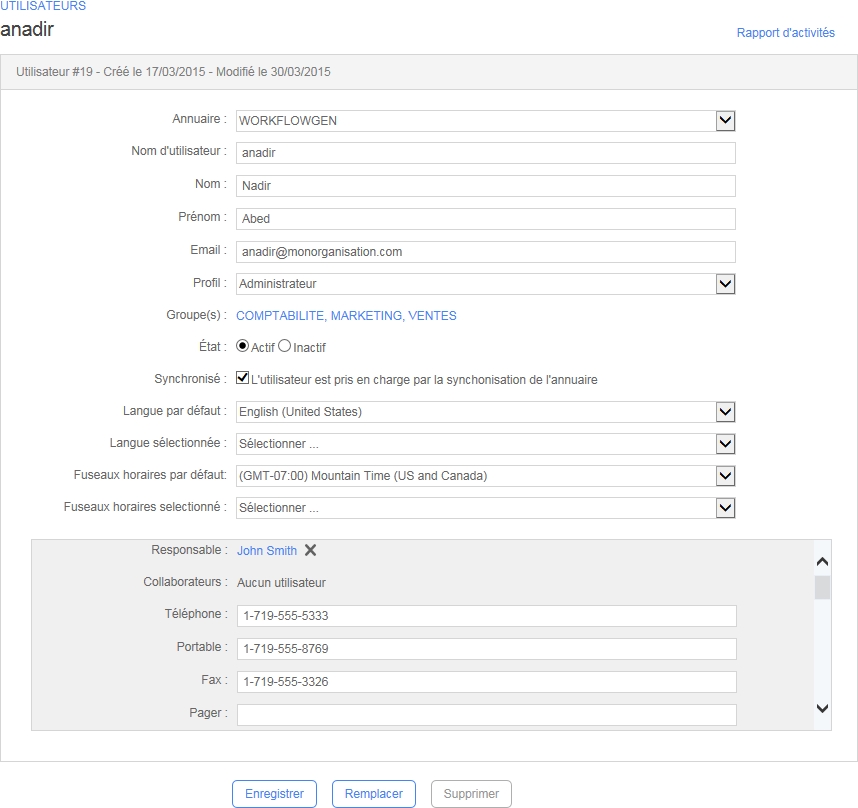
Task: Click the Remplacer button
Action: pos(373,794)
